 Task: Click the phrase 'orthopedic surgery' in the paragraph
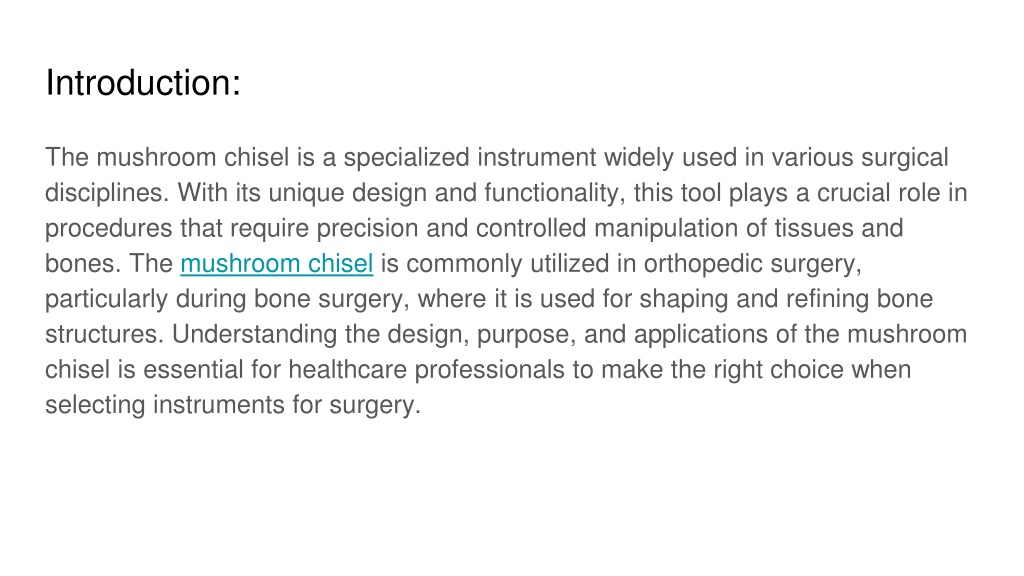[x=752, y=264]
